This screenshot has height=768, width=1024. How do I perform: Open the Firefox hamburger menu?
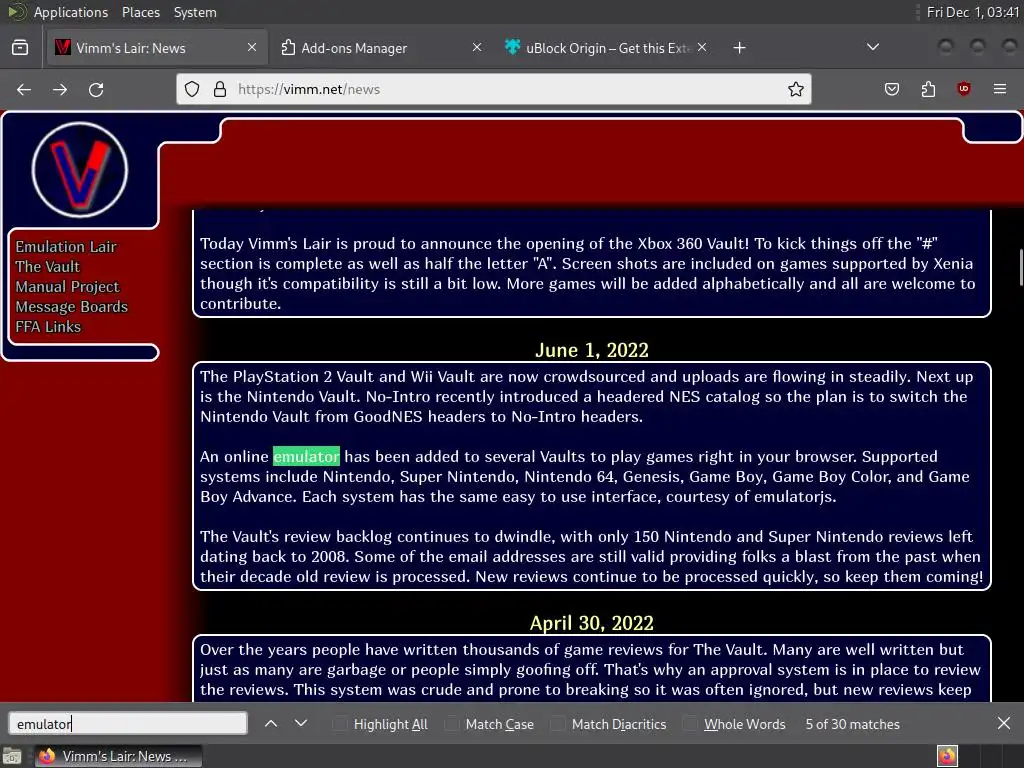point(1000,89)
